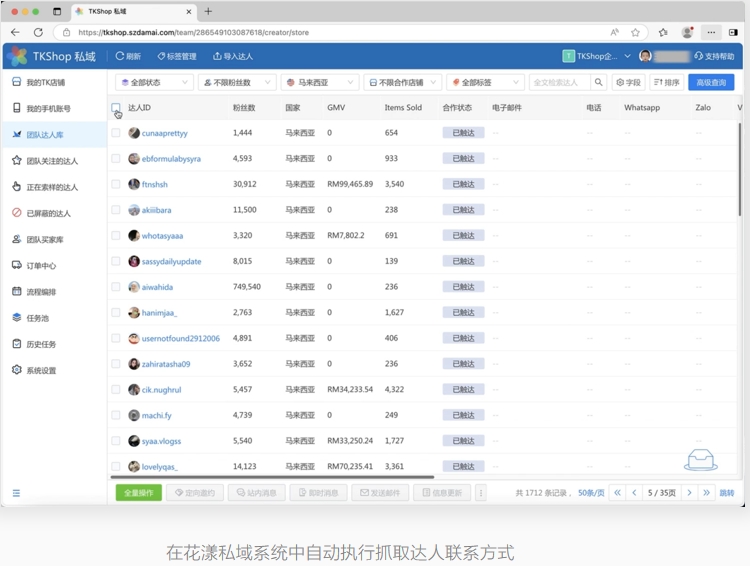
Task: Click the 导入达人 import button
Action: click(233, 56)
